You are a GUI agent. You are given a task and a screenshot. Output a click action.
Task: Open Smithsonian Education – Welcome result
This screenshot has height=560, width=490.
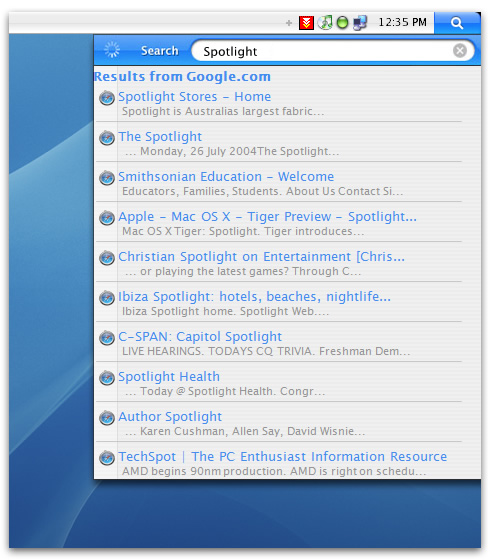(226, 177)
